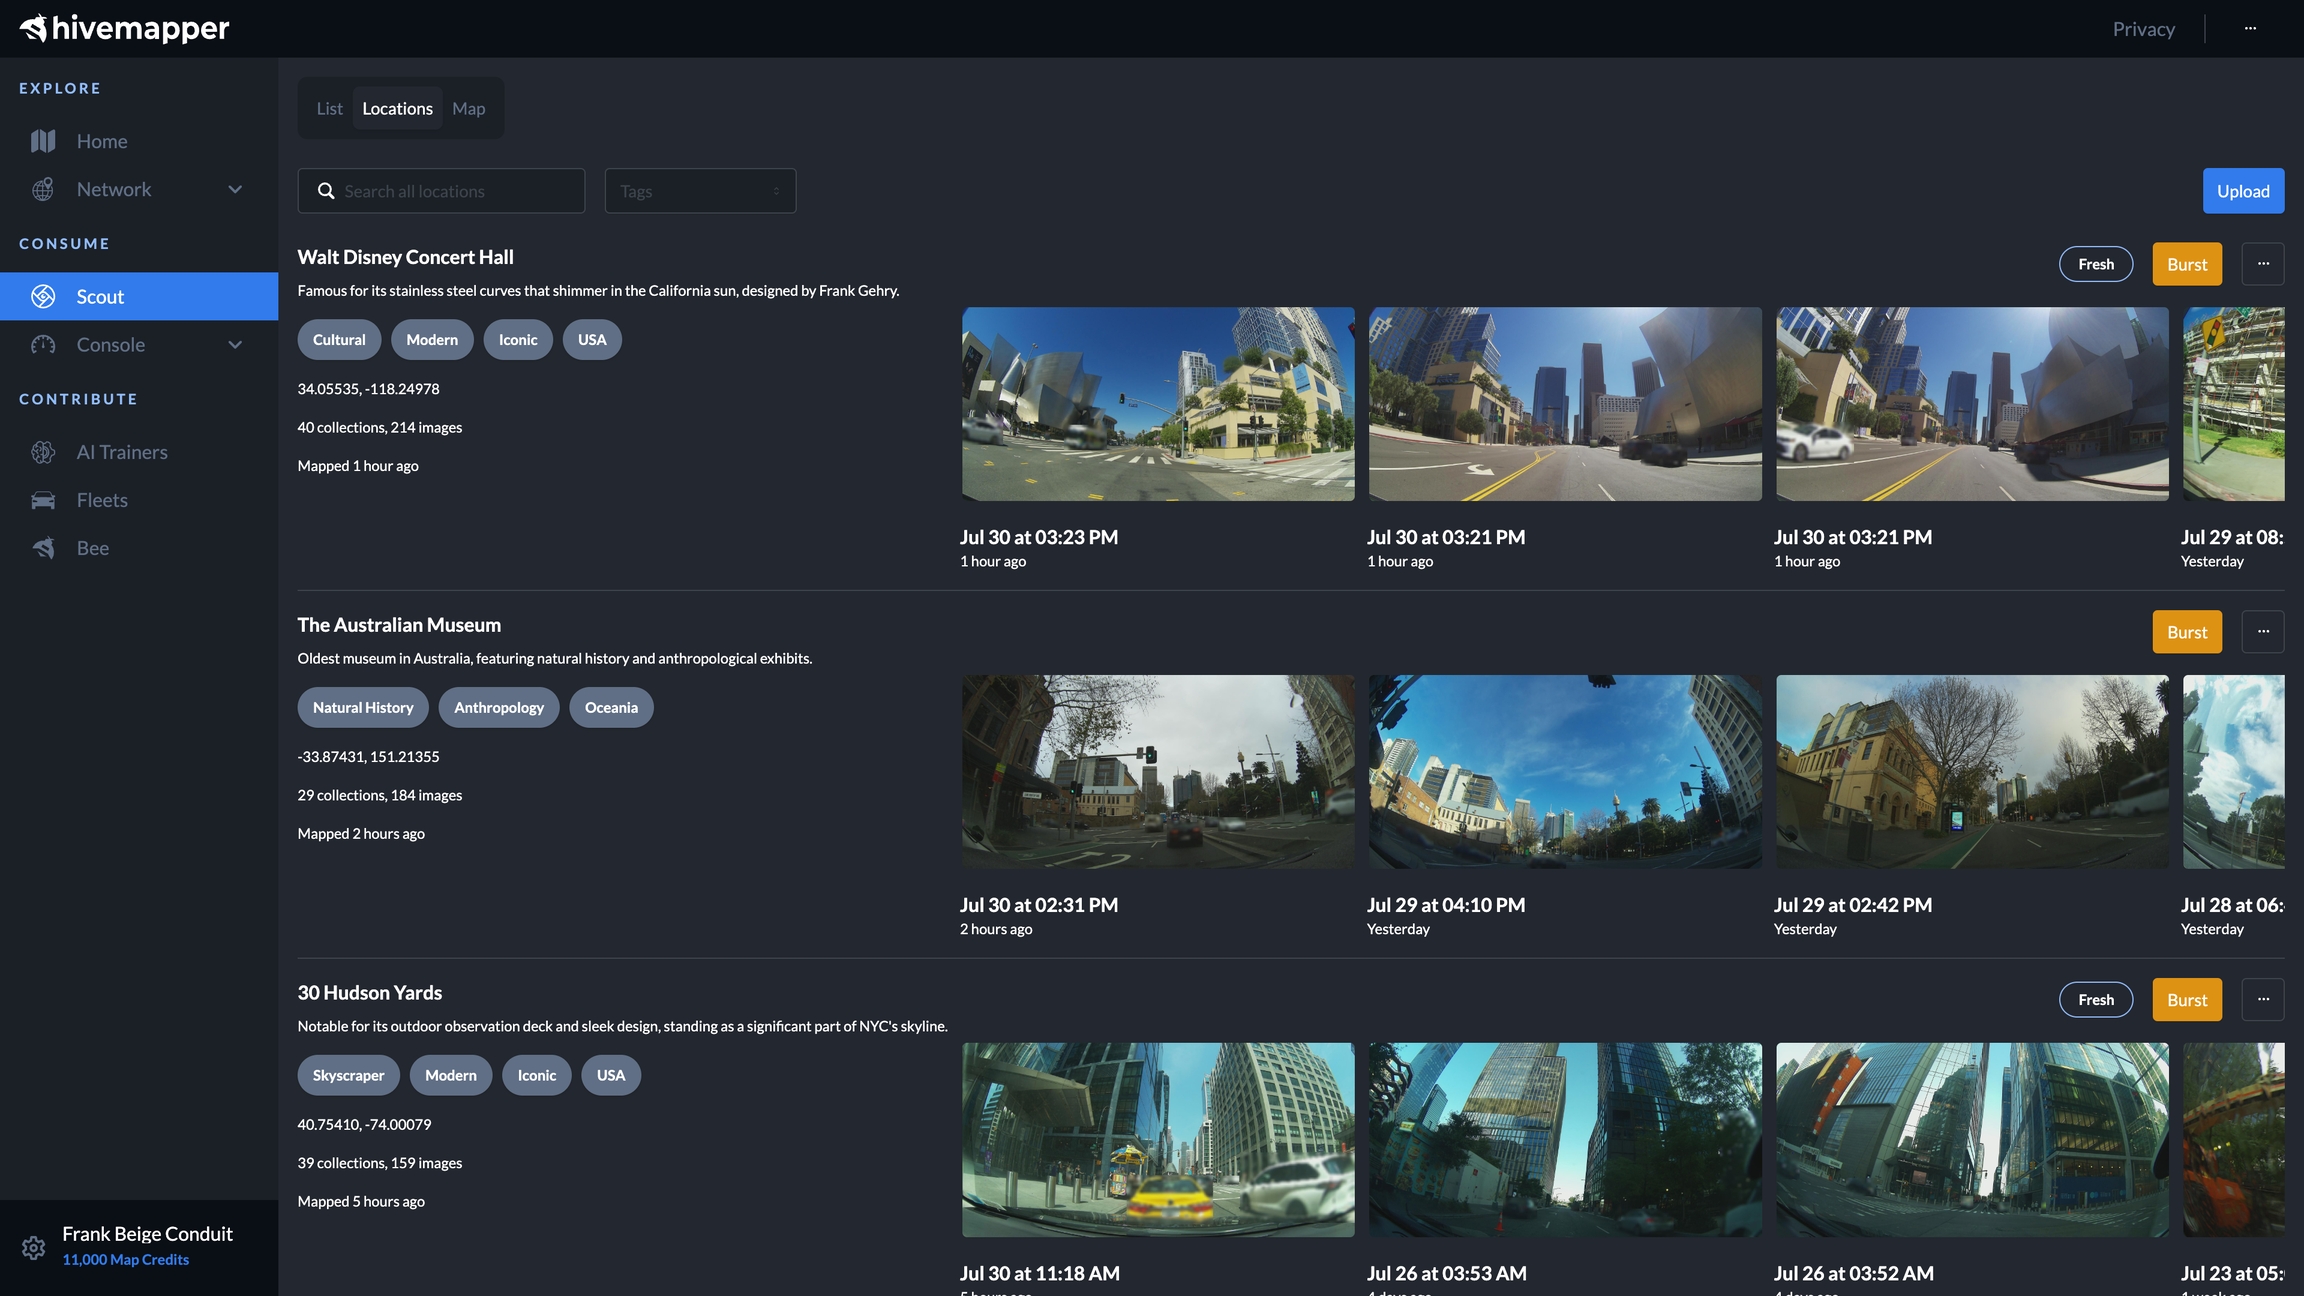Open Jul 30 02:31 PM museum thumbnail
2304x1296 pixels.
1158,772
